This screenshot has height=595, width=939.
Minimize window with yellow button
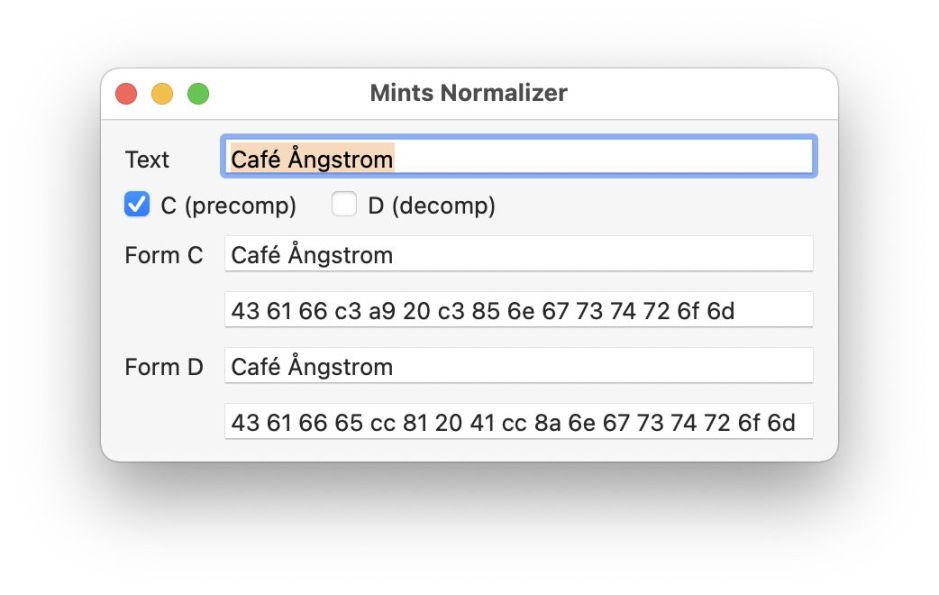(x=162, y=94)
